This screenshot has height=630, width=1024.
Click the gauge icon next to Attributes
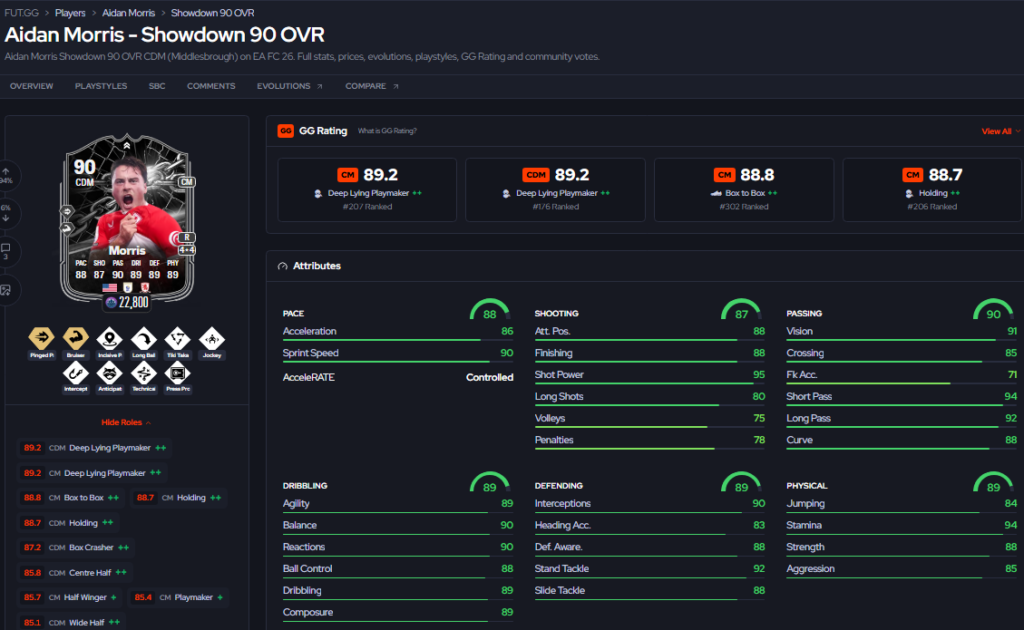(283, 266)
